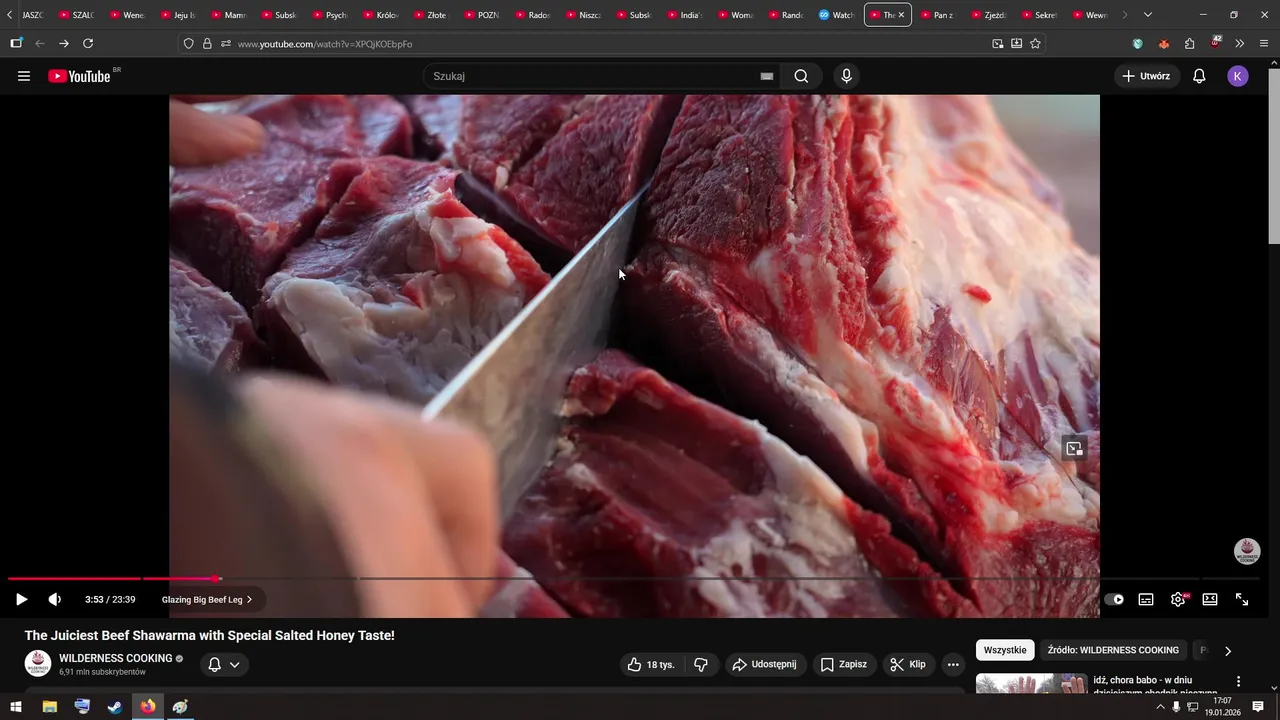Open the WILDERNESS COOKING channel name link
Viewport: 1280px width, 720px height.
pyautogui.click(x=116, y=658)
